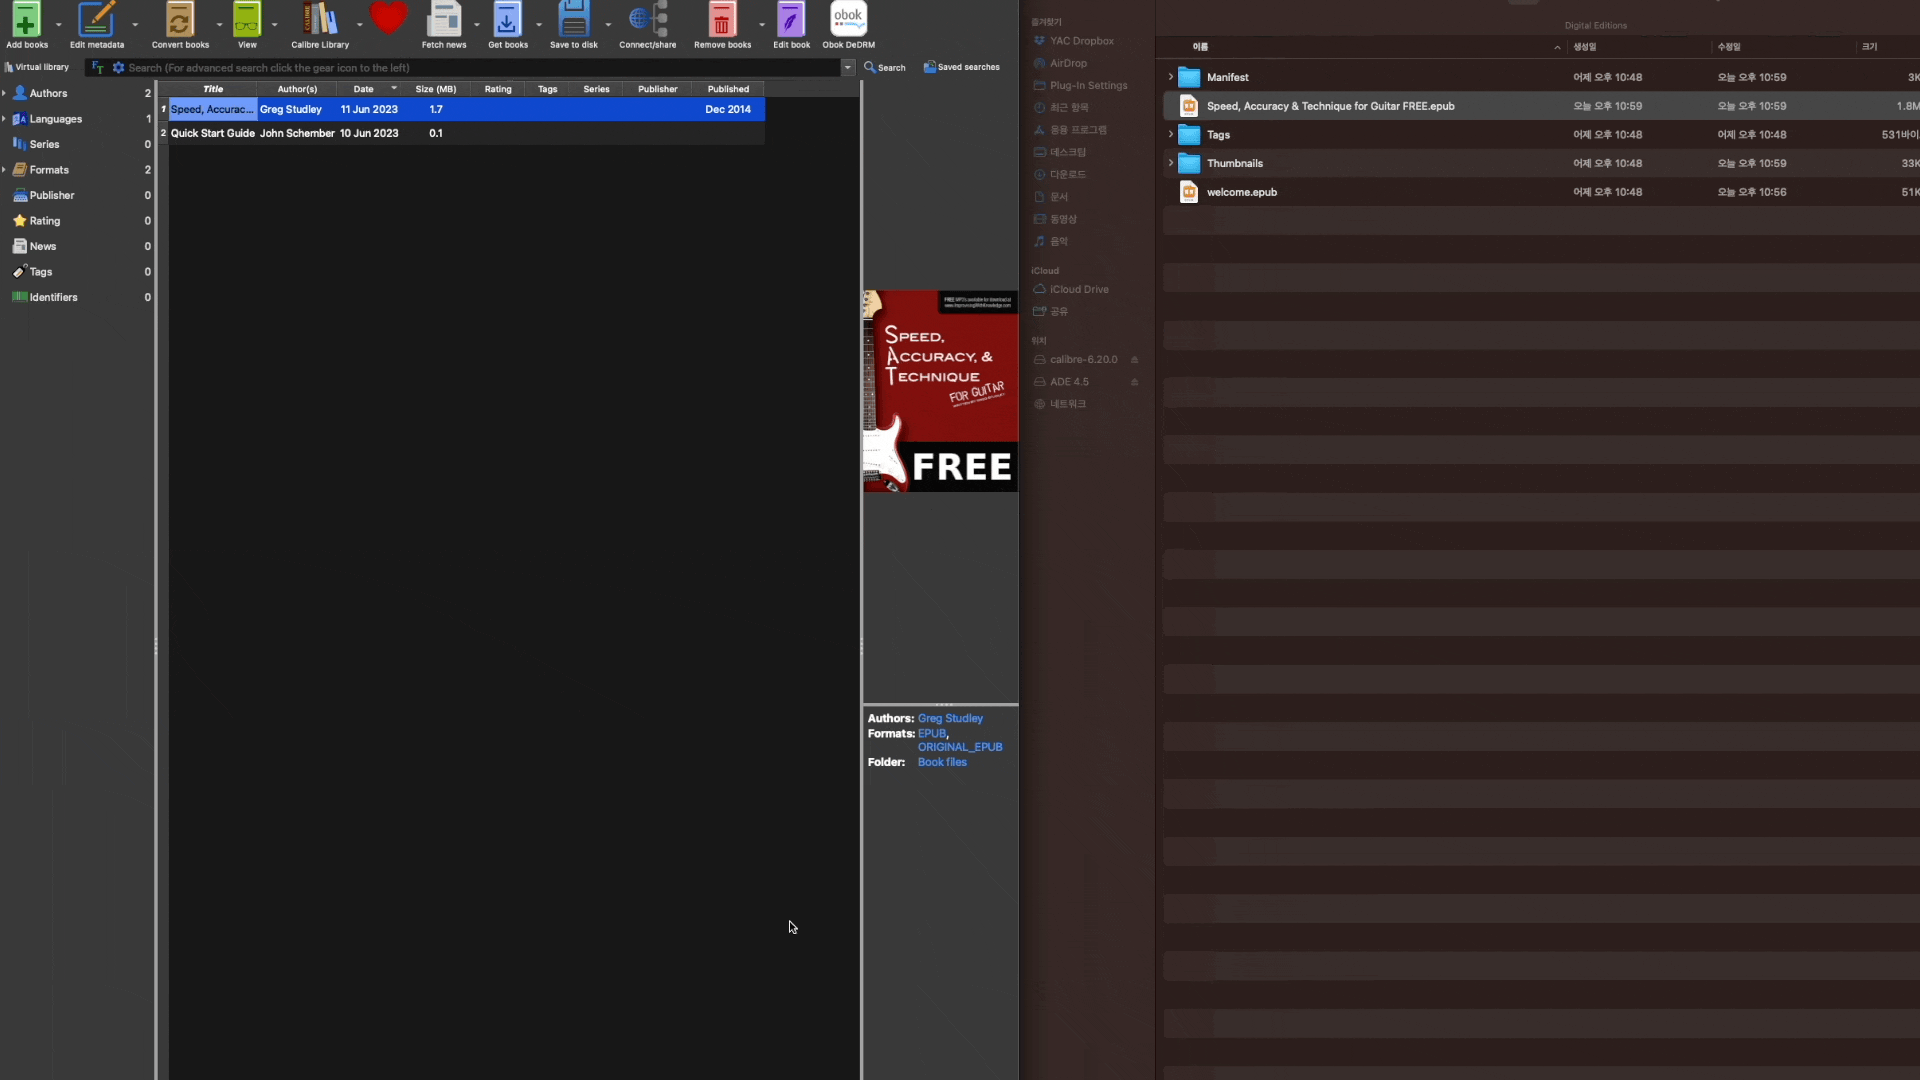
Task: Click the Add books toolbar icon
Action: 26,19
